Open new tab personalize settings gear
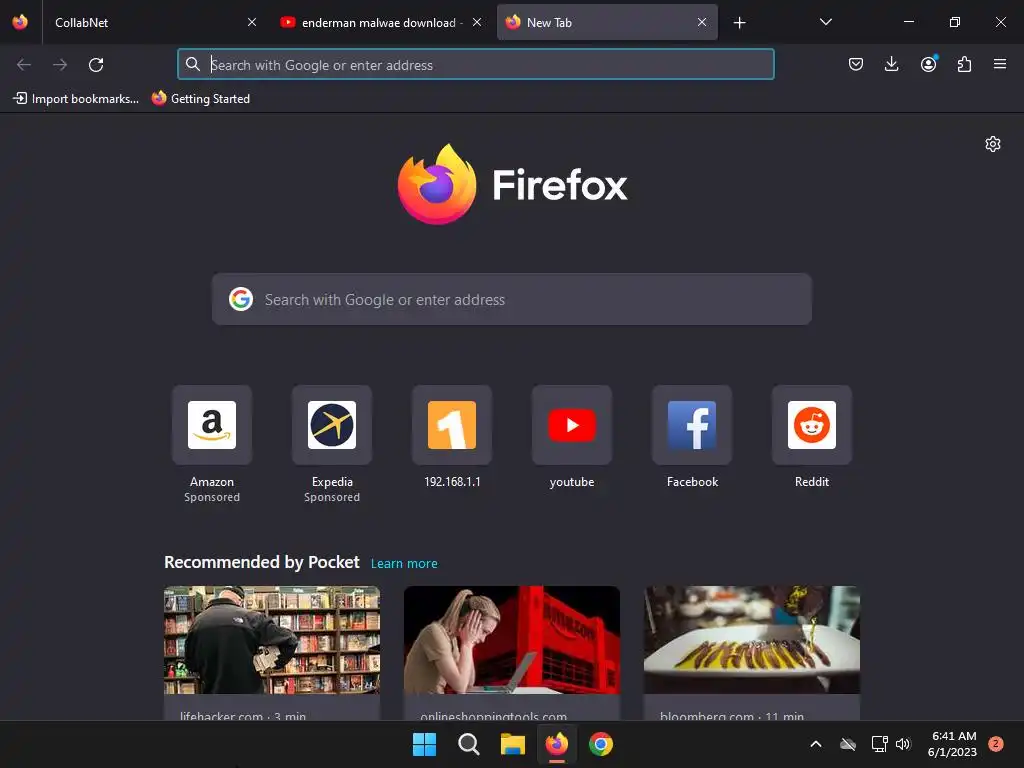Screen dimensions: 1024x768 point(993,144)
